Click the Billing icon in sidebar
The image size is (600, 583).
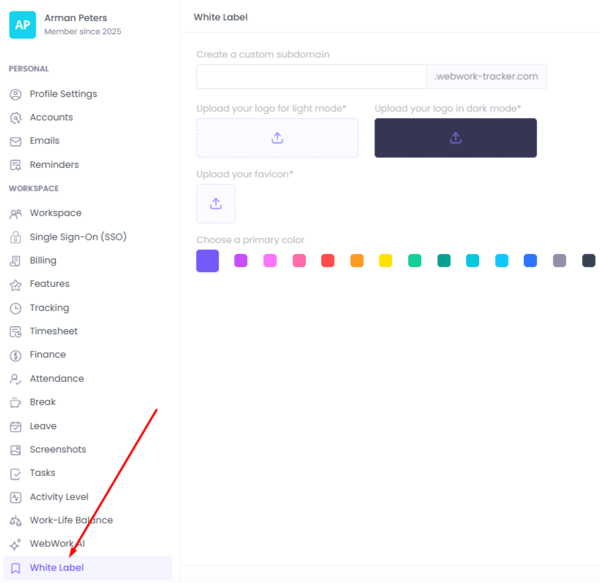(x=15, y=261)
